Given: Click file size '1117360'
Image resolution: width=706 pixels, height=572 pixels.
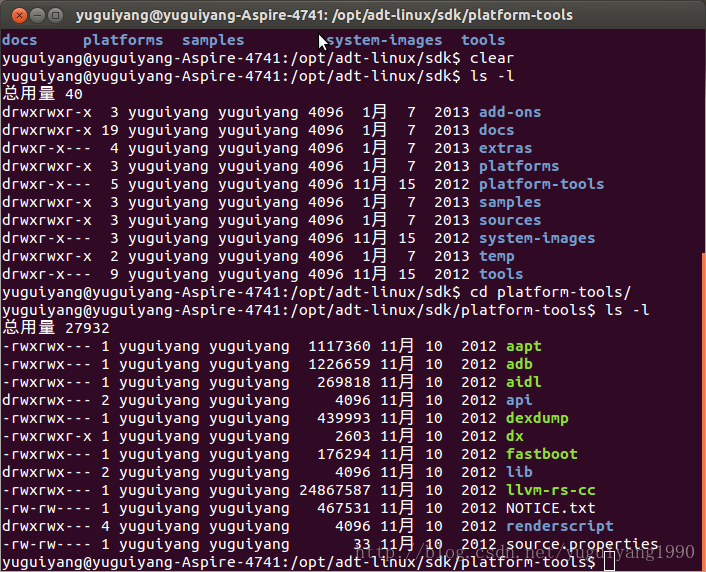Looking at the screenshot, I should (339, 346).
